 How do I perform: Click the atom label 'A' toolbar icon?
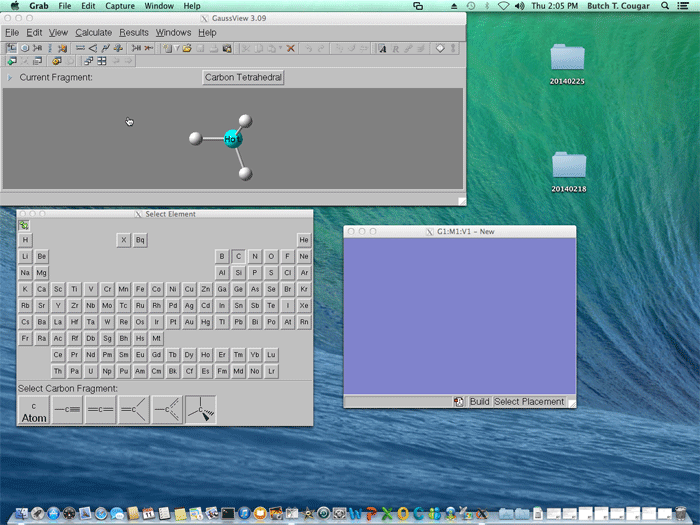coord(383,48)
